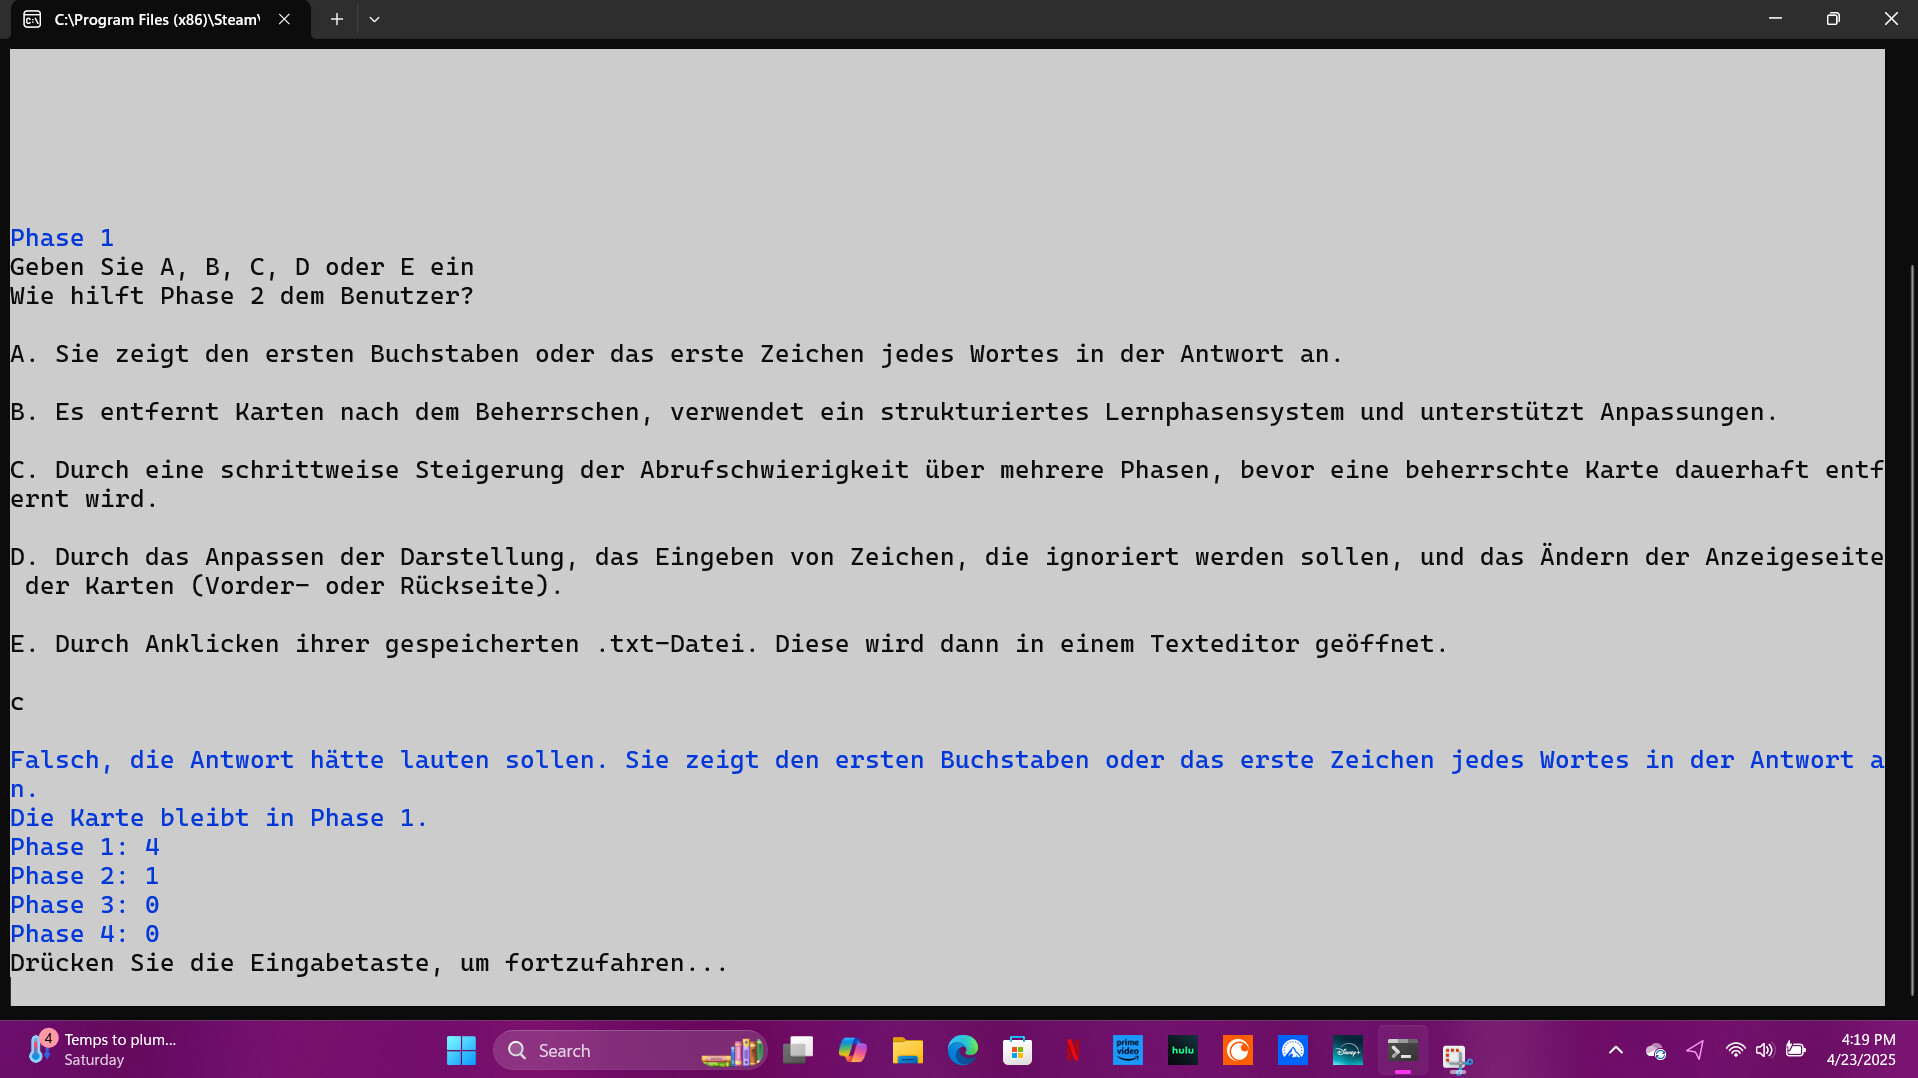Show hidden system tray icons
The height and width of the screenshot is (1078, 1918).
tap(1616, 1050)
